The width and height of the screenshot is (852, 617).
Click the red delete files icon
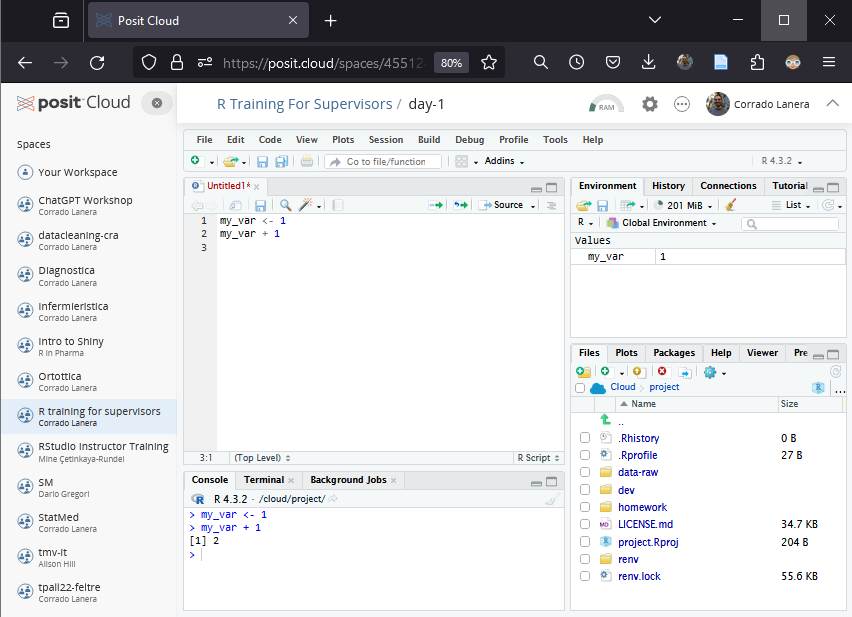click(662, 371)
